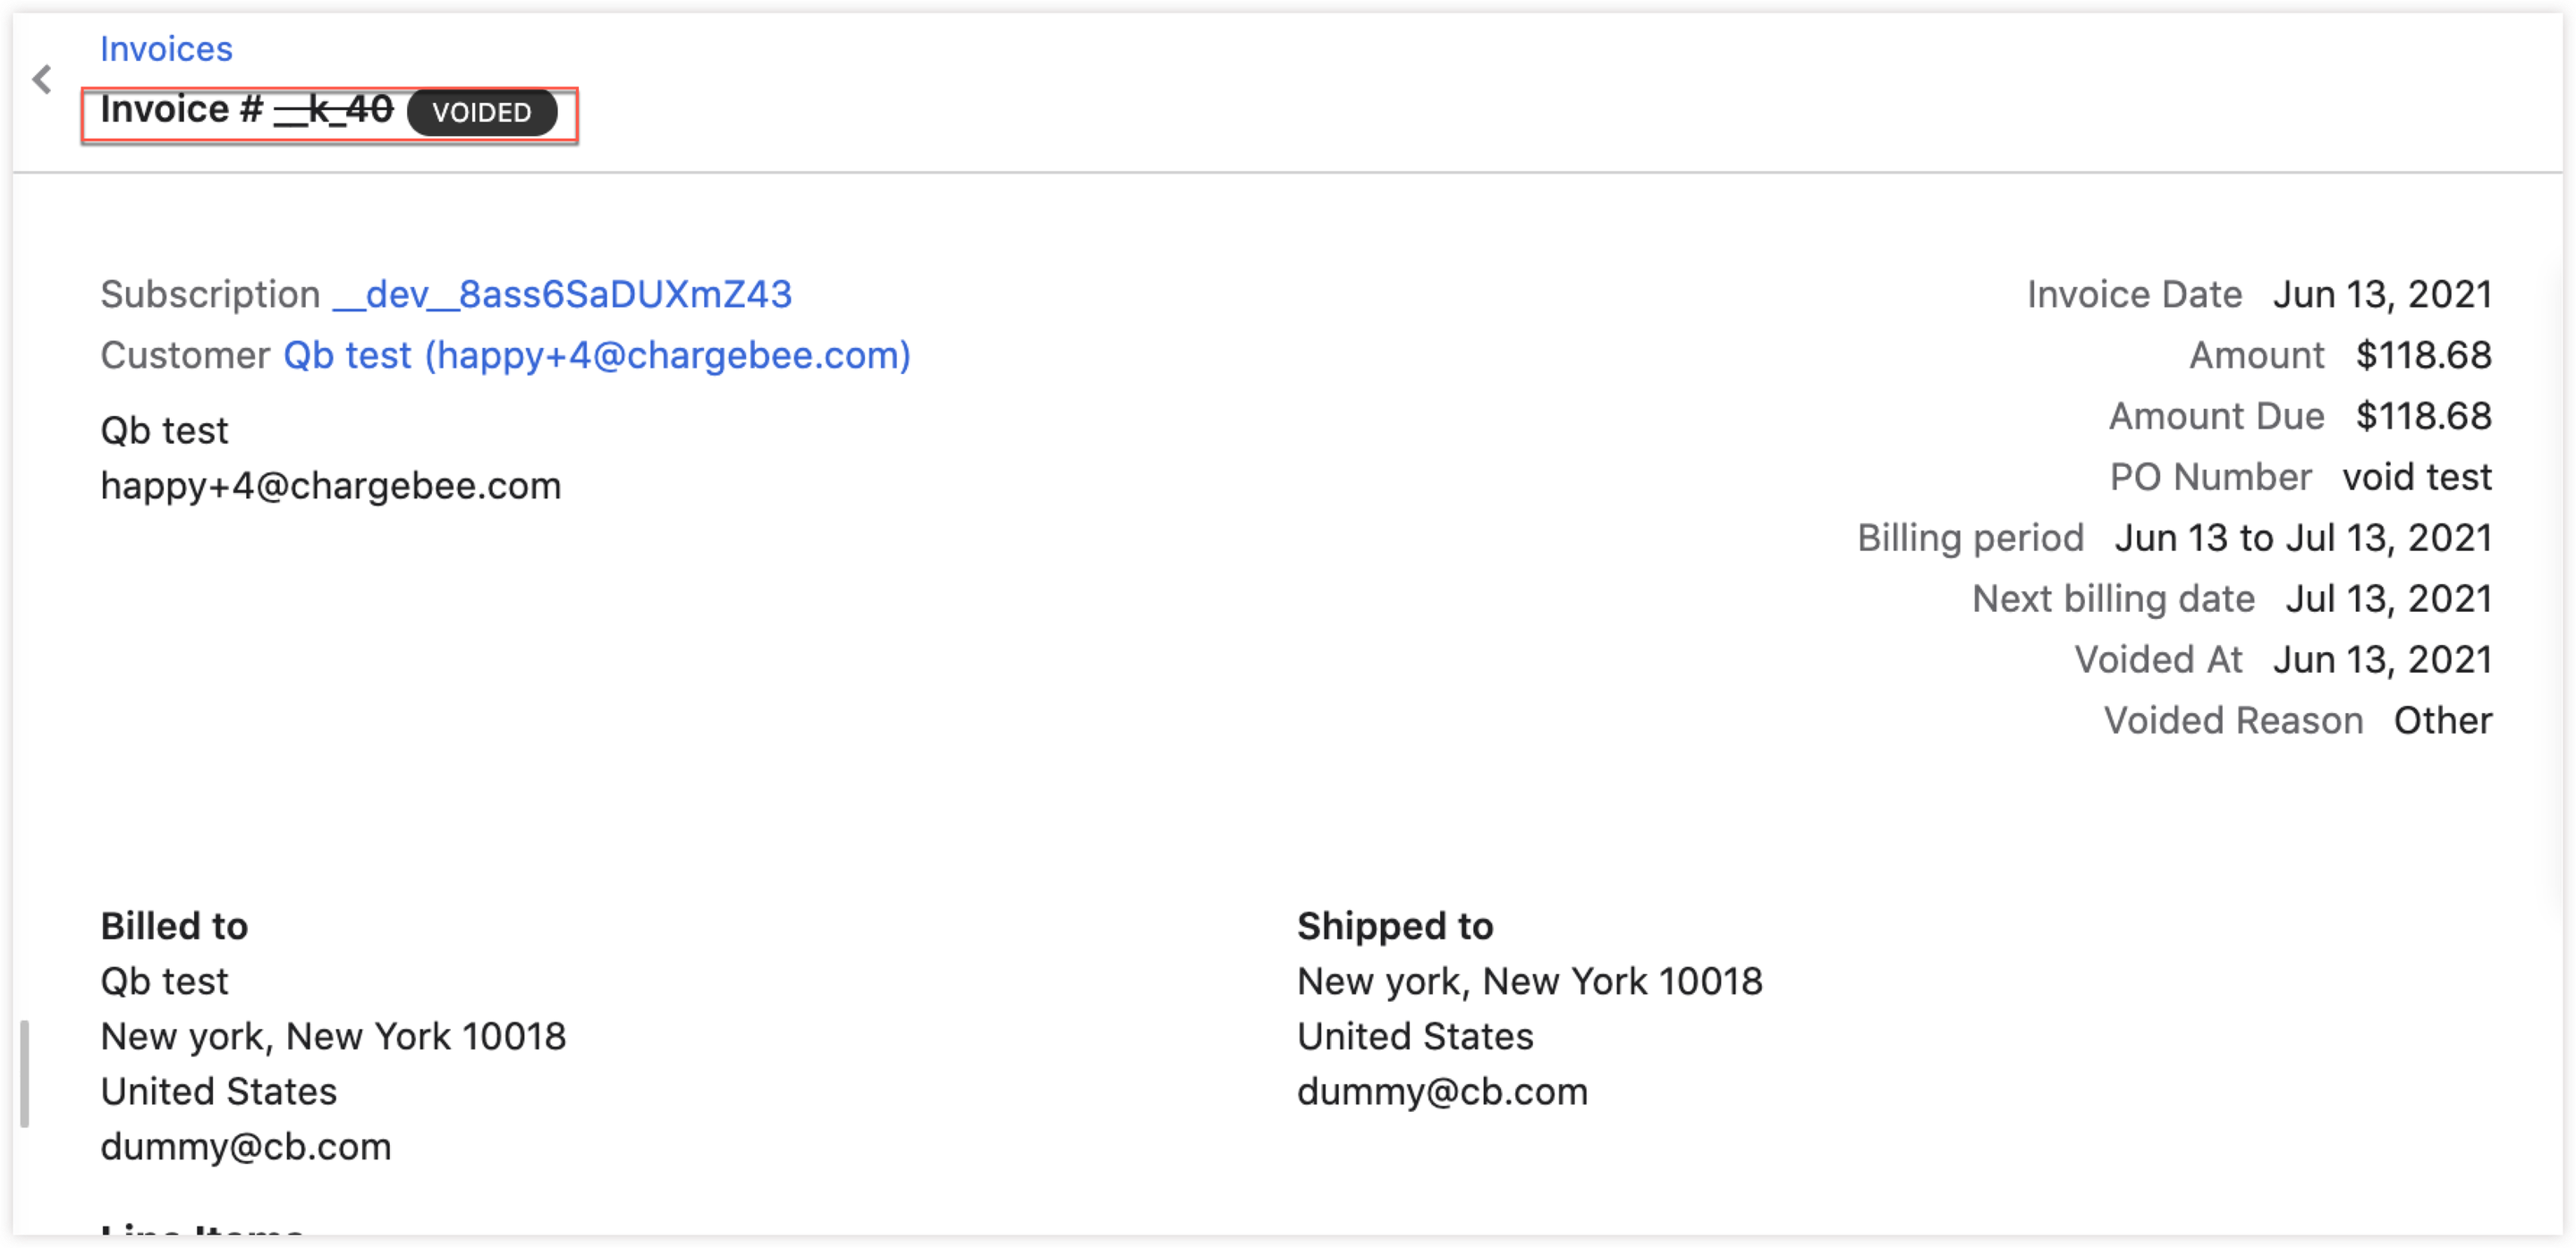Open subscription __dev__8ass6SaDUXmZ43 link
The width and height of the screenshot is (2576, 1248).
pyautogui.click(x=562, y=295)
